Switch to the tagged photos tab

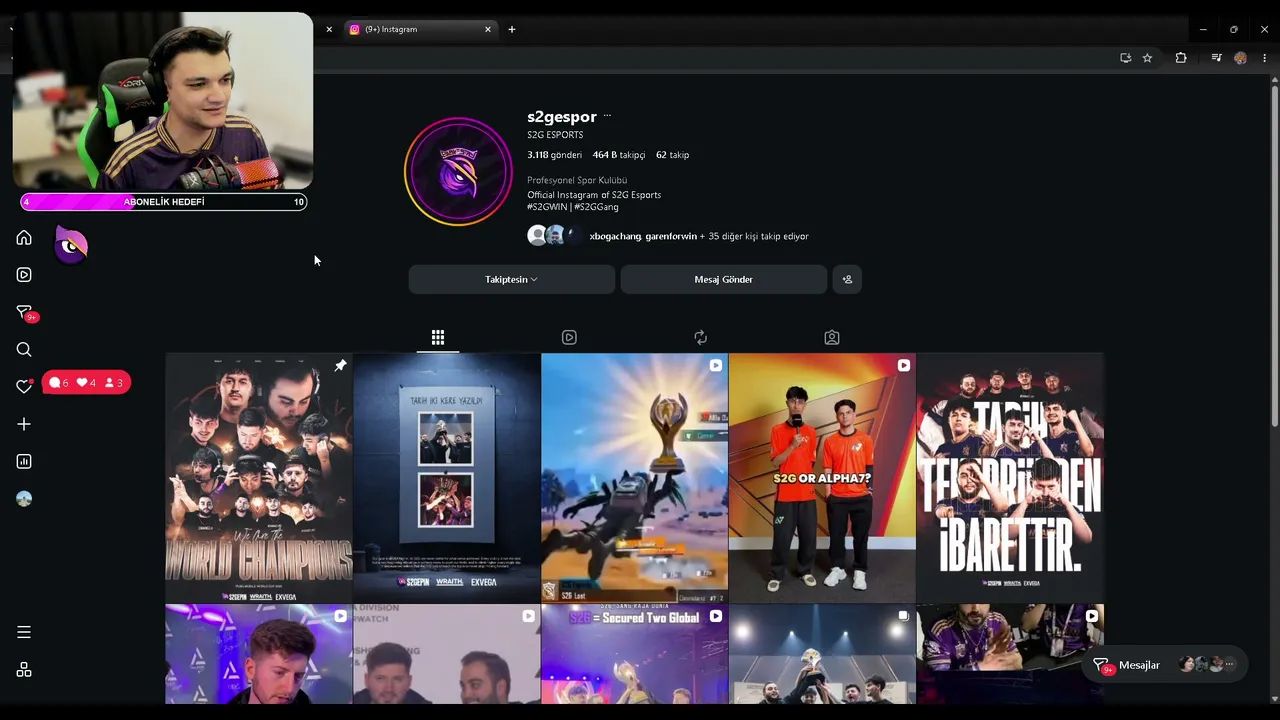click(x=832, y=337)
